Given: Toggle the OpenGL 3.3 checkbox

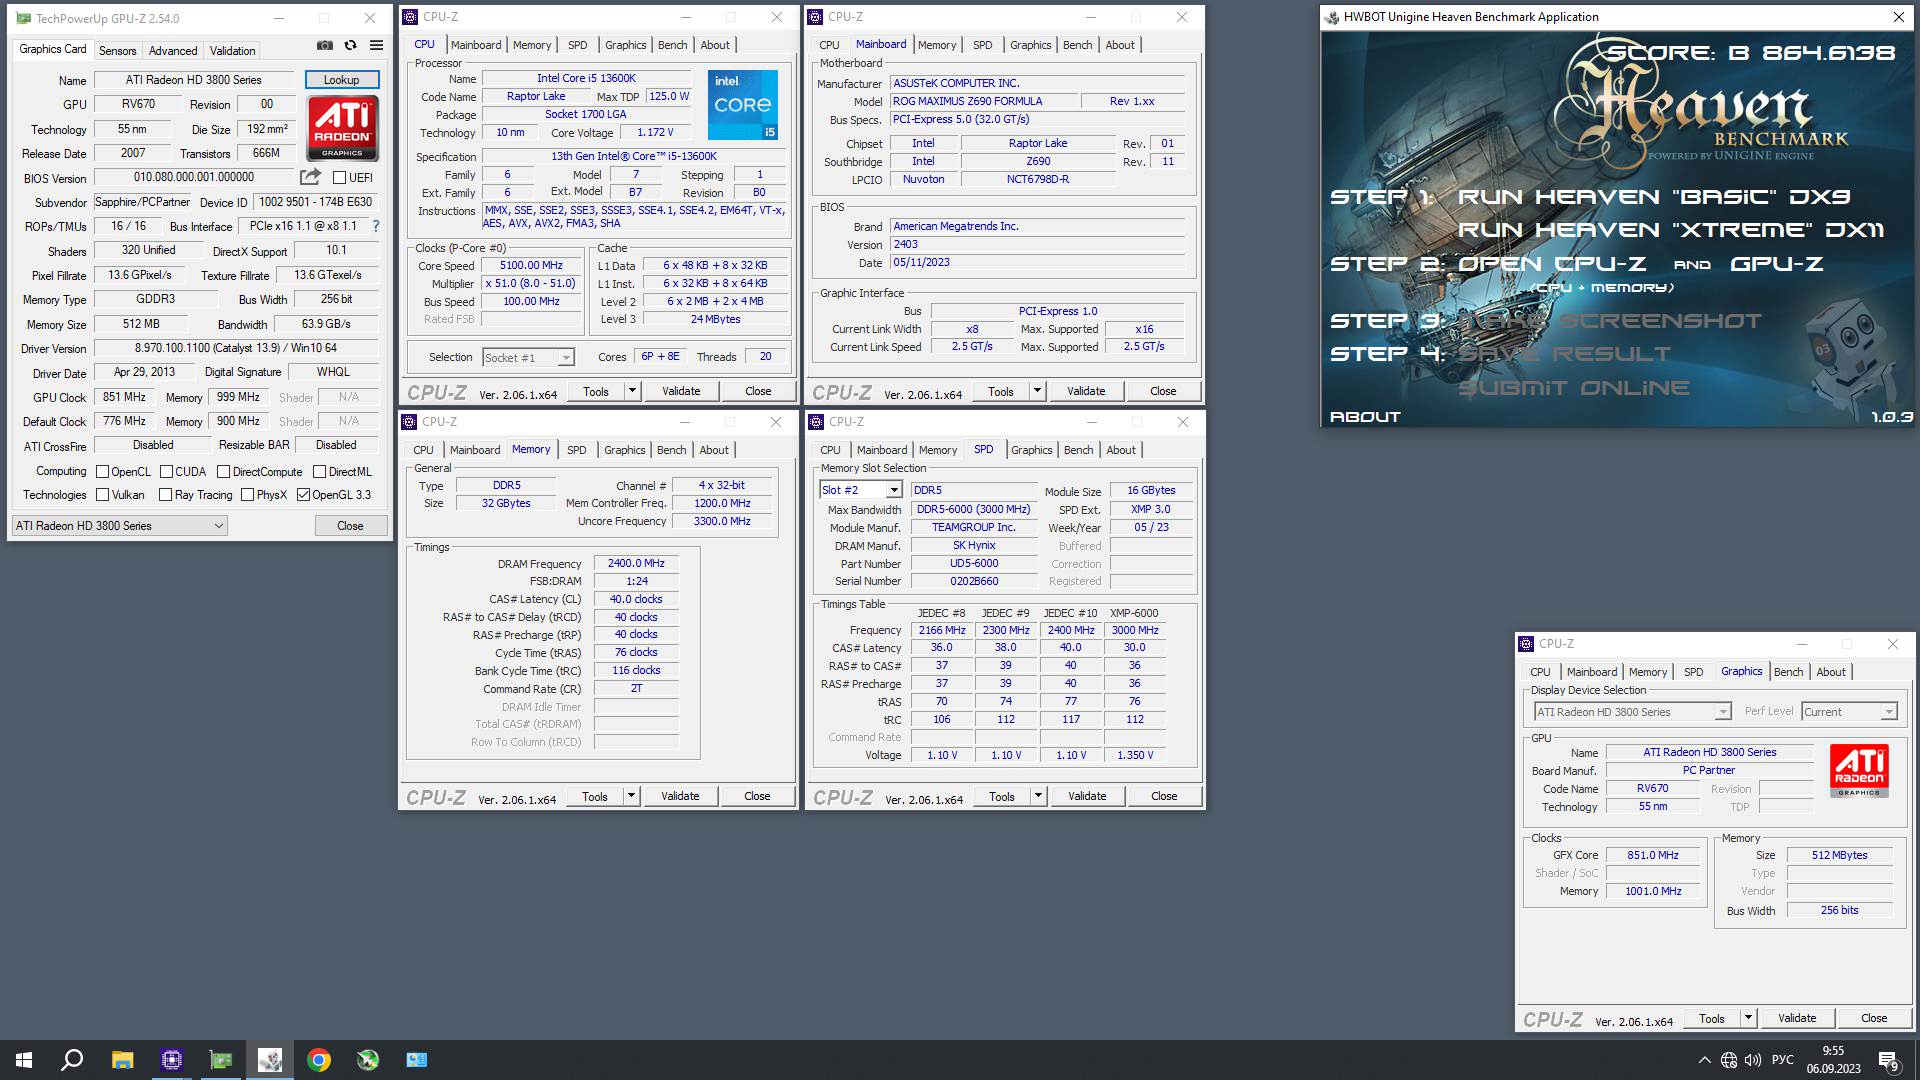Looking at the screenshot, I should click(303, 495).
